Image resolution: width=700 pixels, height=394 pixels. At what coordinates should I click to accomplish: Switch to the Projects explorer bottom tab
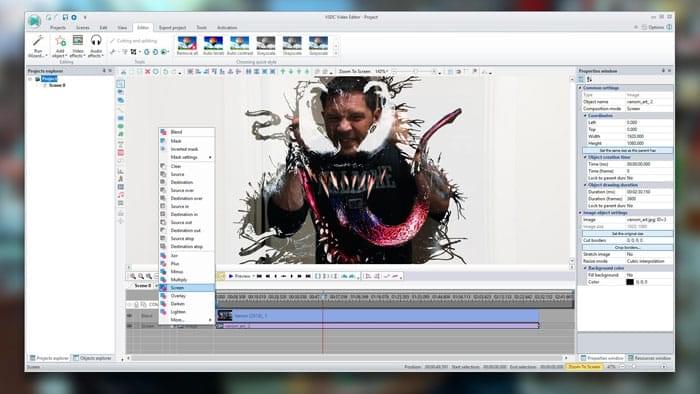click(x=49, y=358)
